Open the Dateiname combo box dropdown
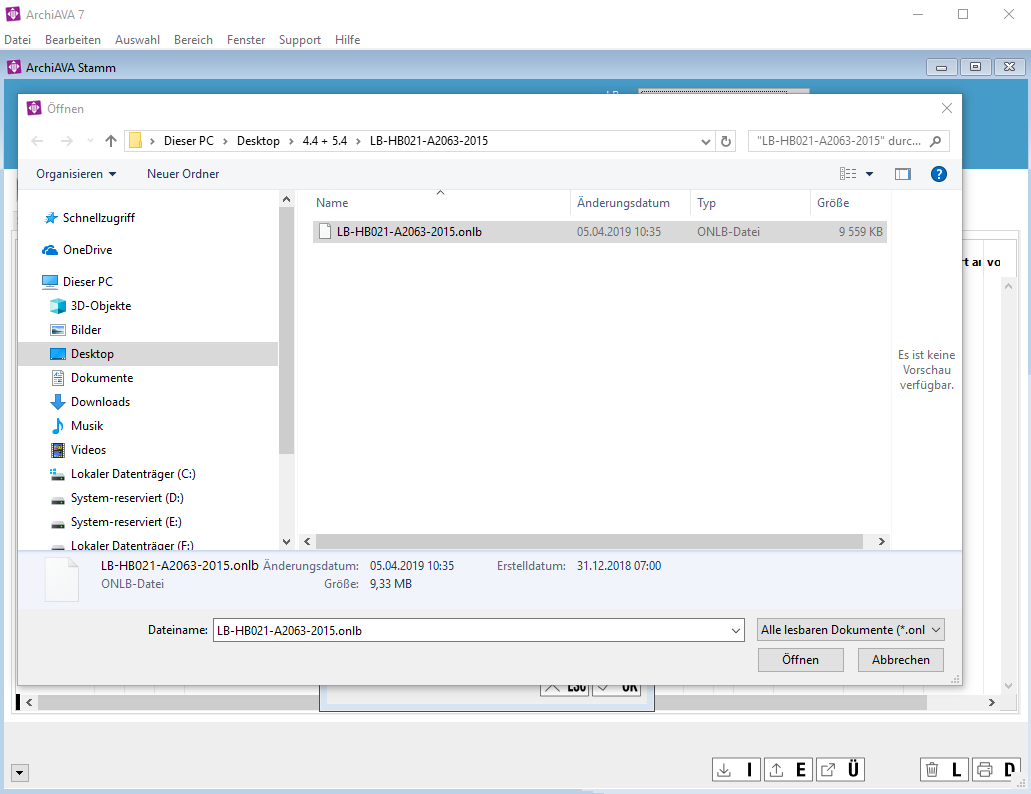1031x794 pixels. pos(736,630)
